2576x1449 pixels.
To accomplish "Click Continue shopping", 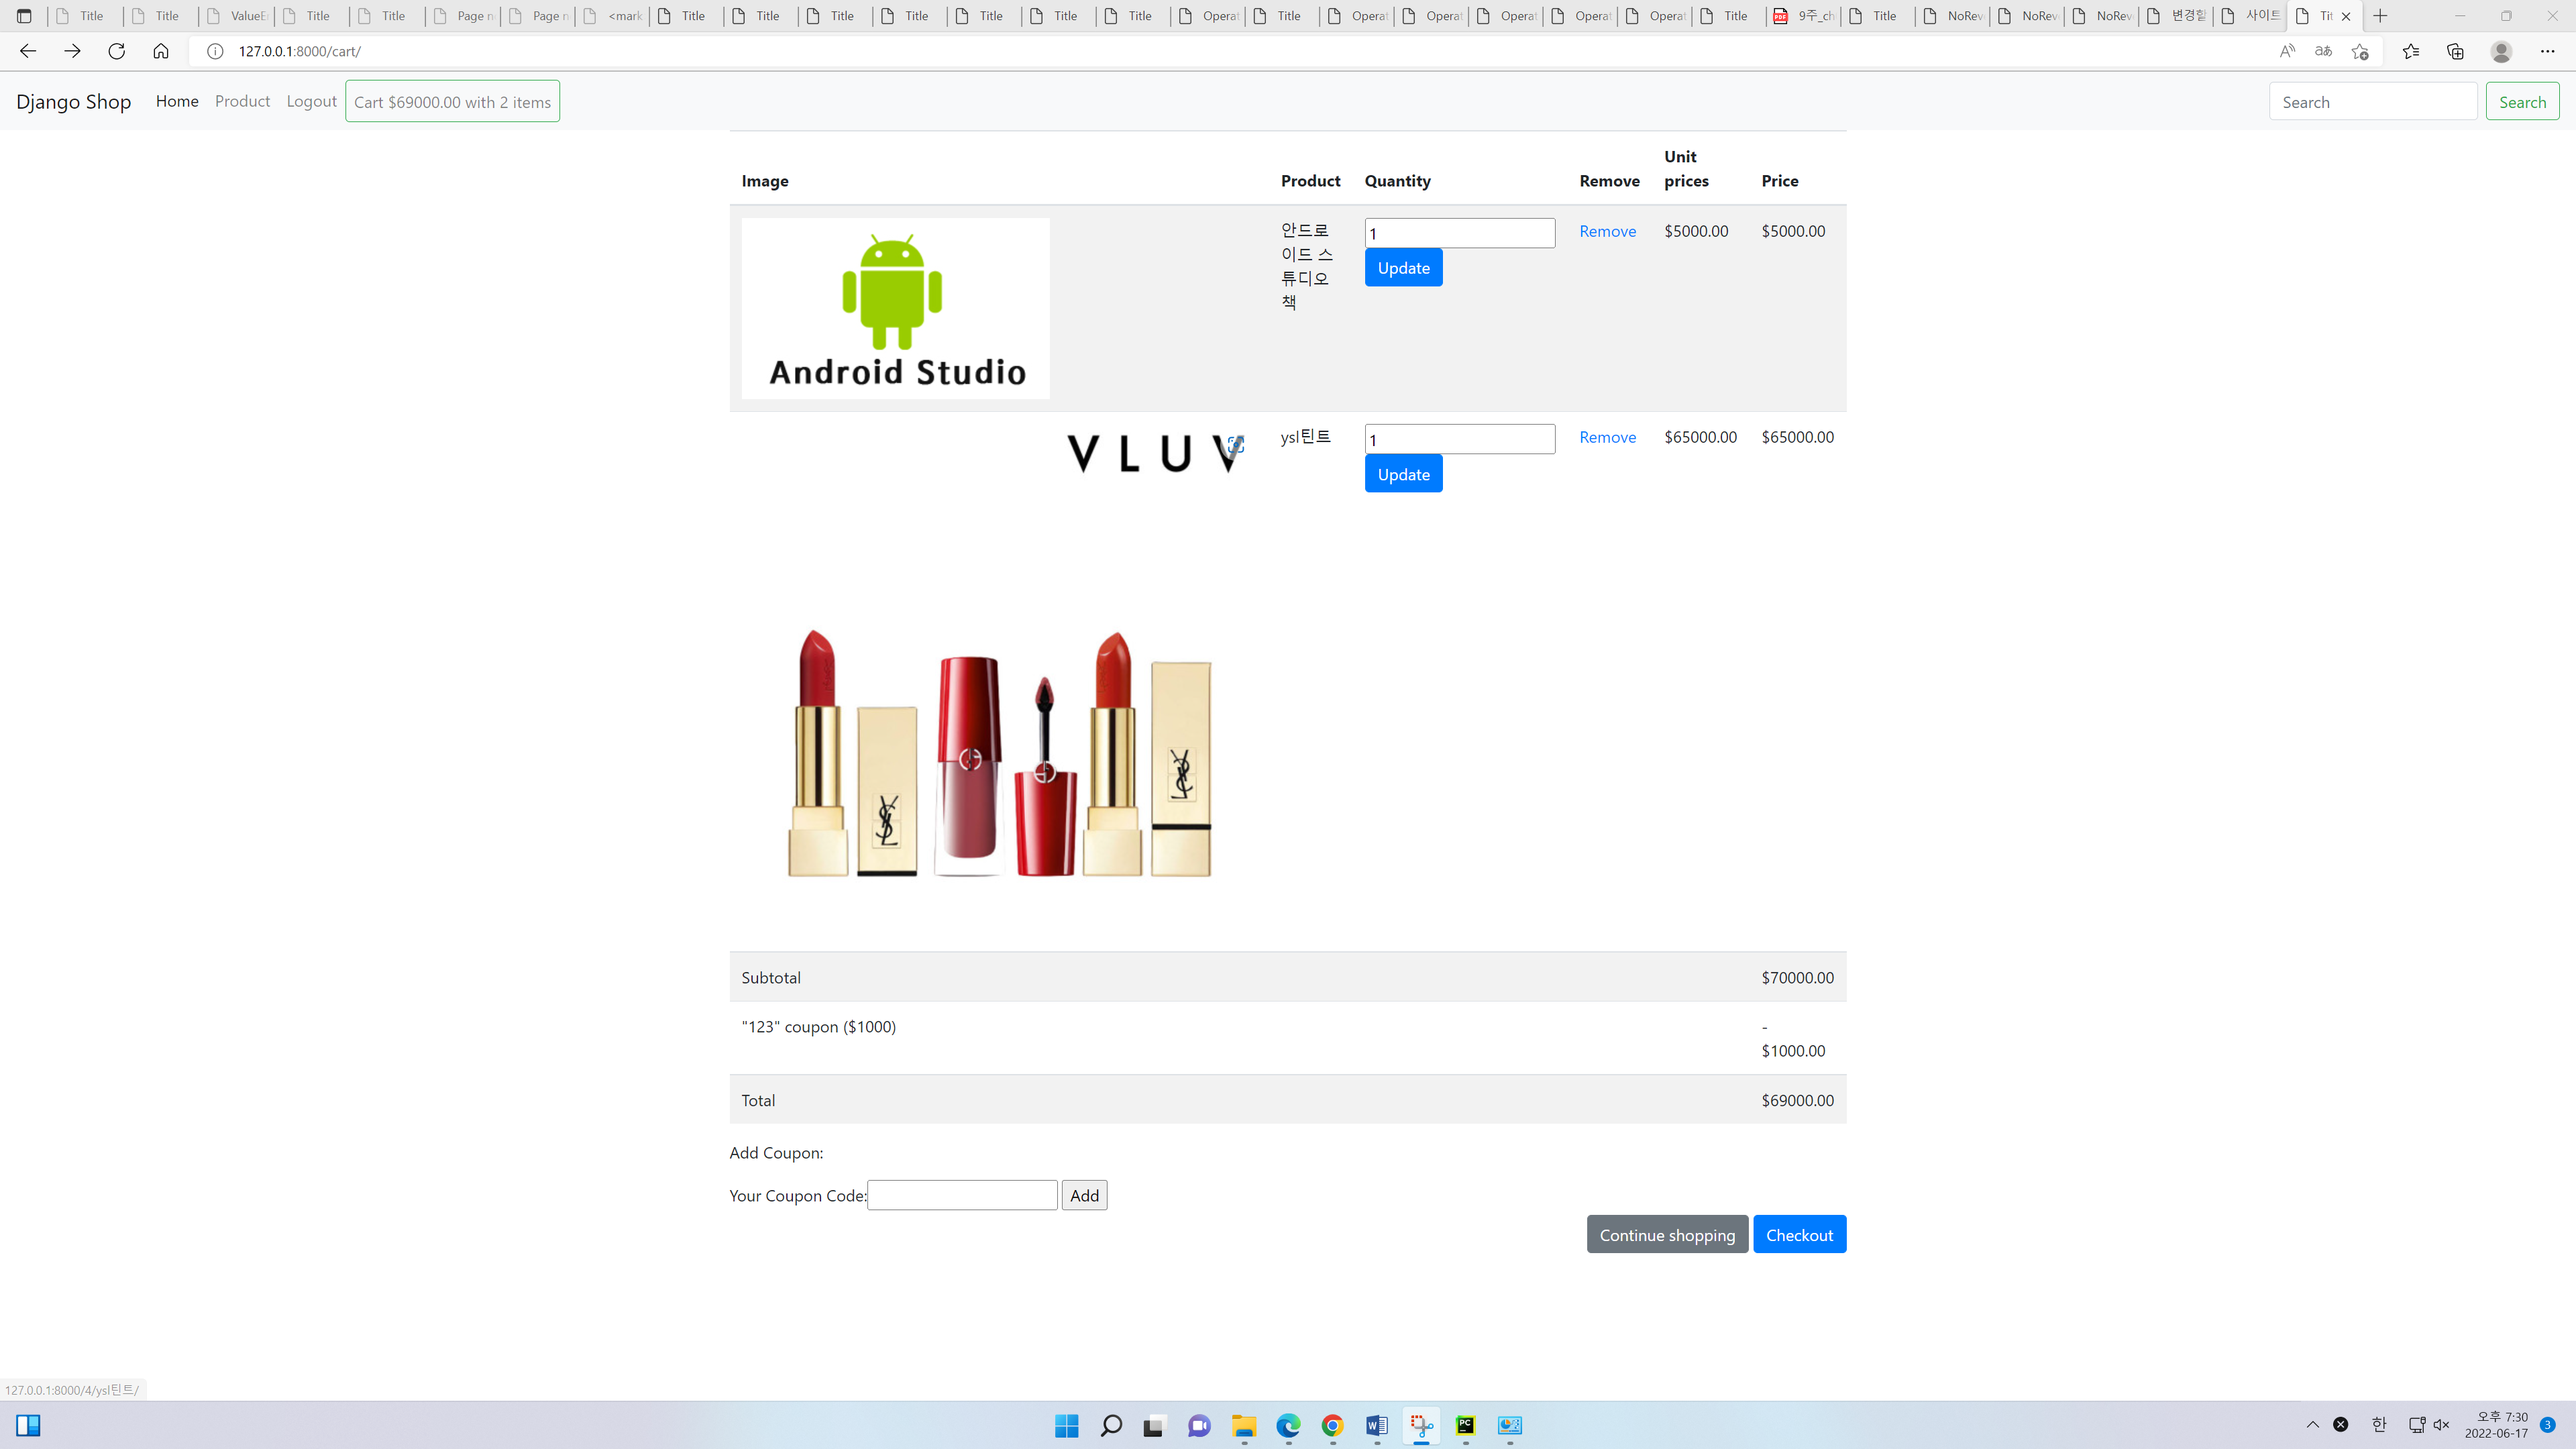I will point(1667,1234).
